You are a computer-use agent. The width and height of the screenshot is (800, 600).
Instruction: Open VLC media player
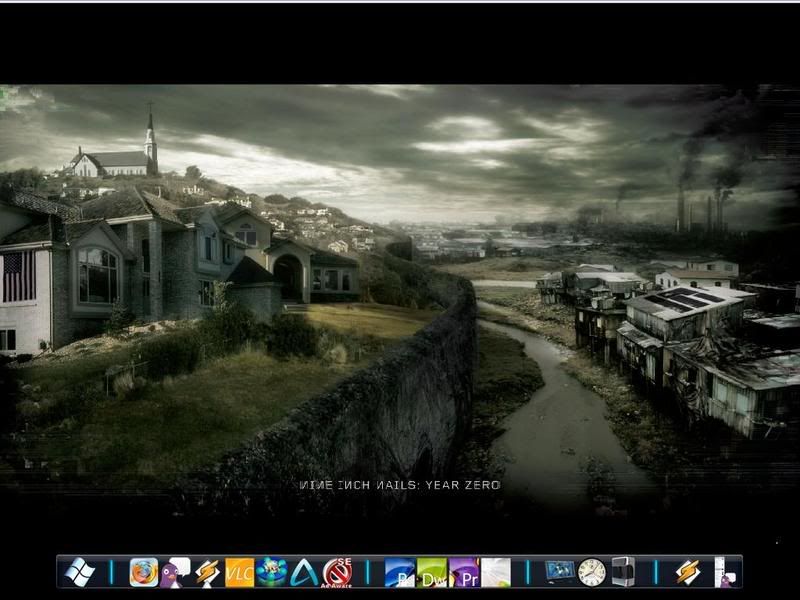(240, 572)
